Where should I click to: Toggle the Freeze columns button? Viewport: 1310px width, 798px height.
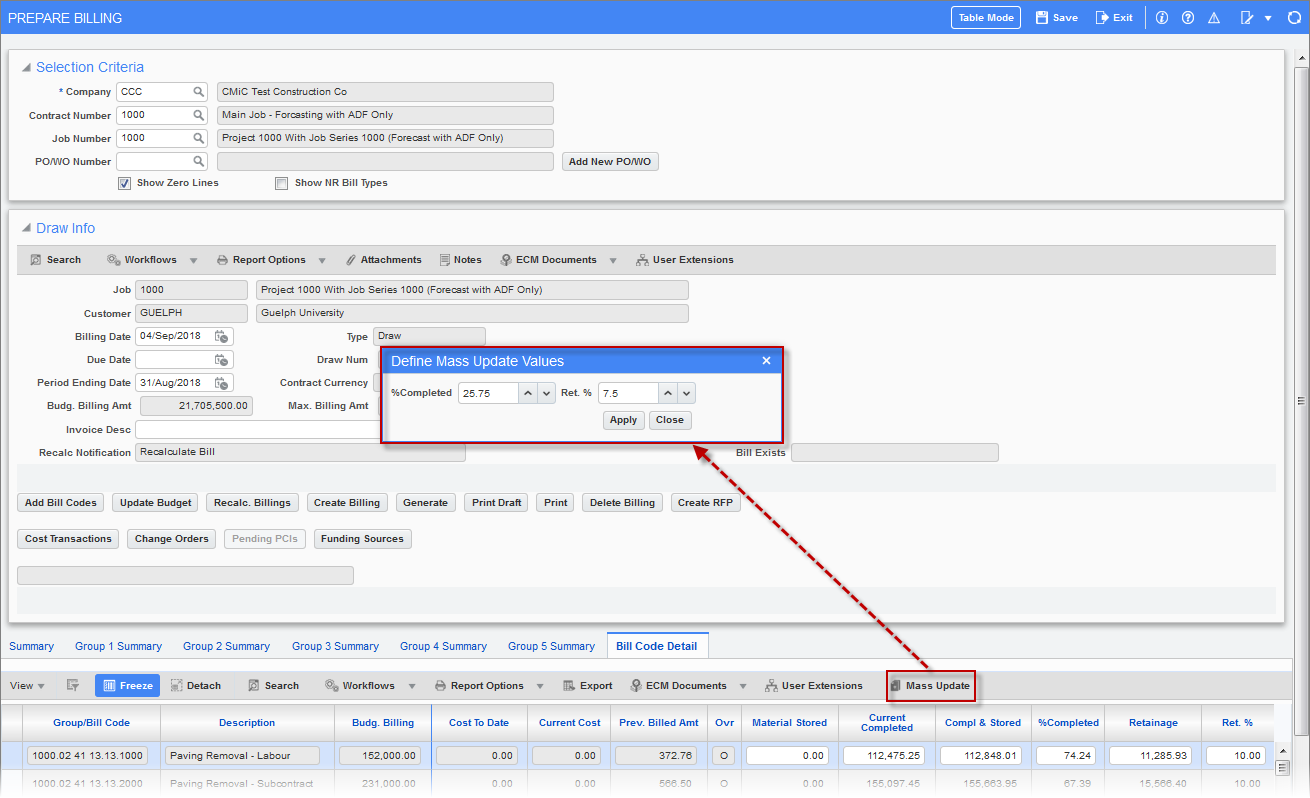coord(126,686)
